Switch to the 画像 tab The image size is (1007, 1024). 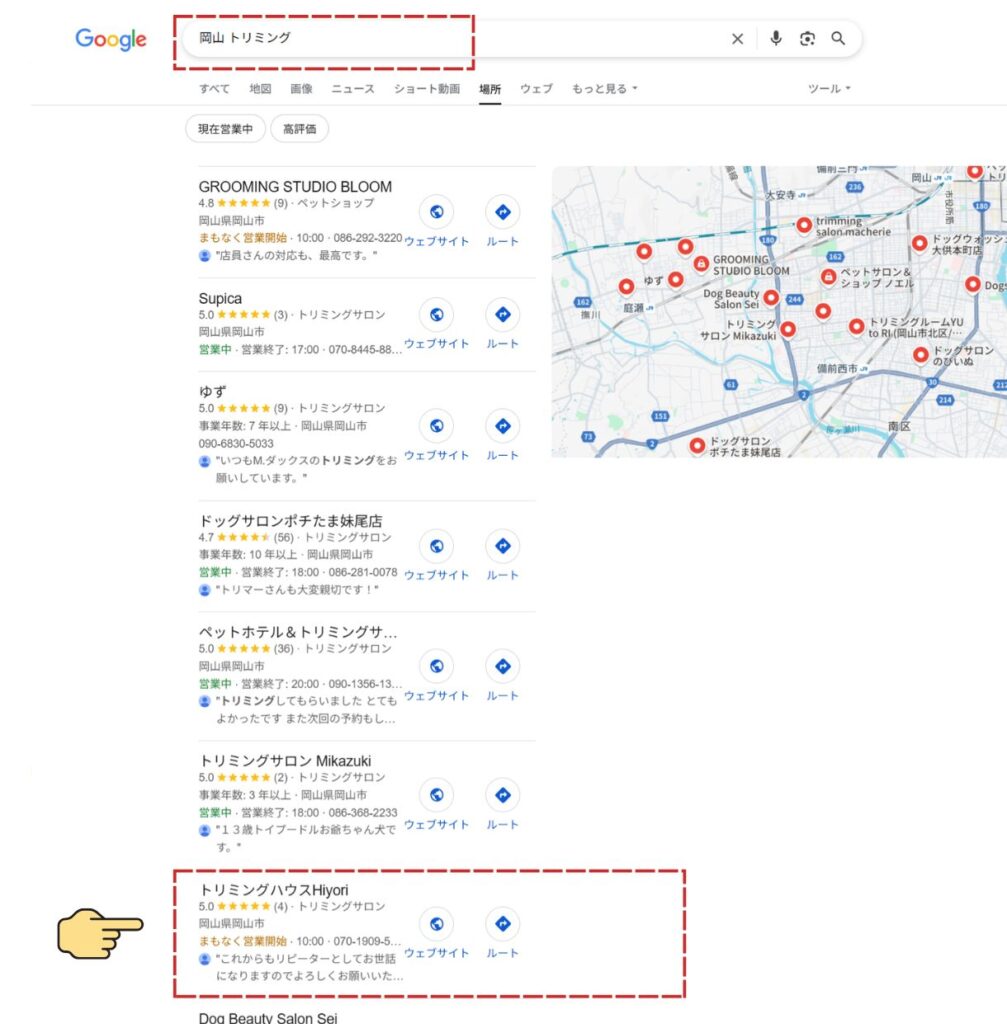pyautogui.click(x=301, y=89)
